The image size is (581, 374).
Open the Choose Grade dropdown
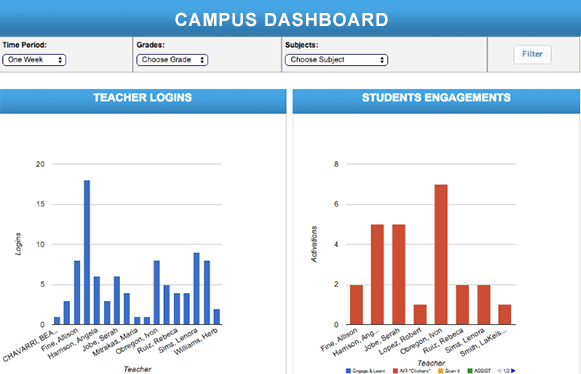tap(172, 60)
